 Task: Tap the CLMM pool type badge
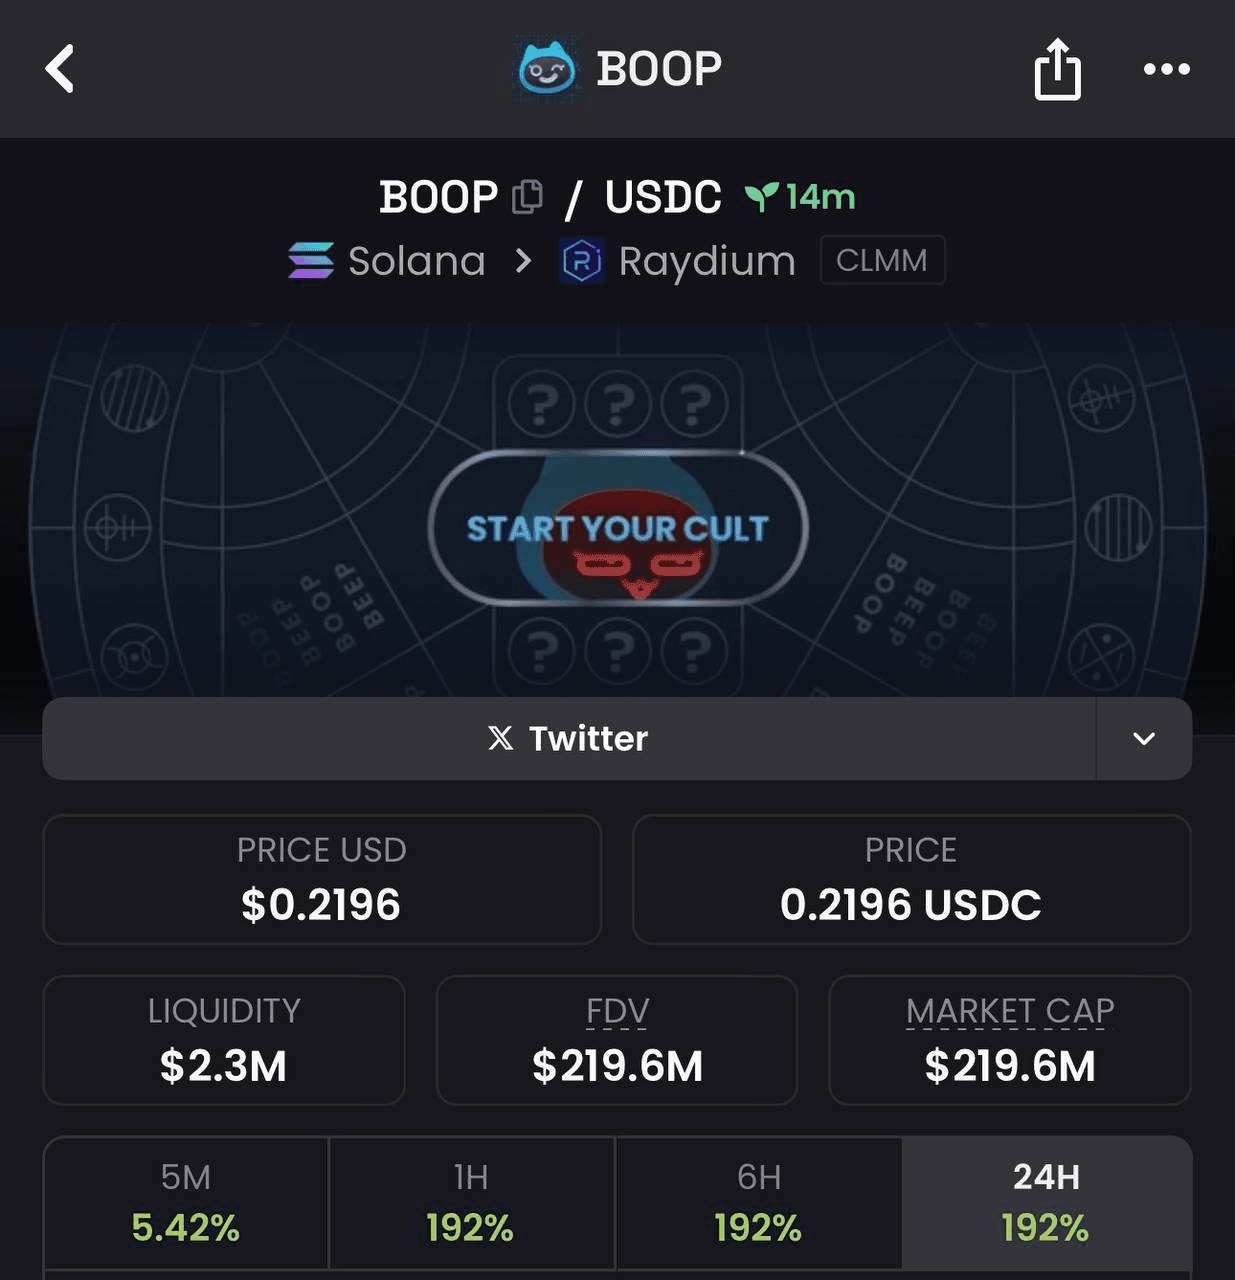tap(882, 260)
